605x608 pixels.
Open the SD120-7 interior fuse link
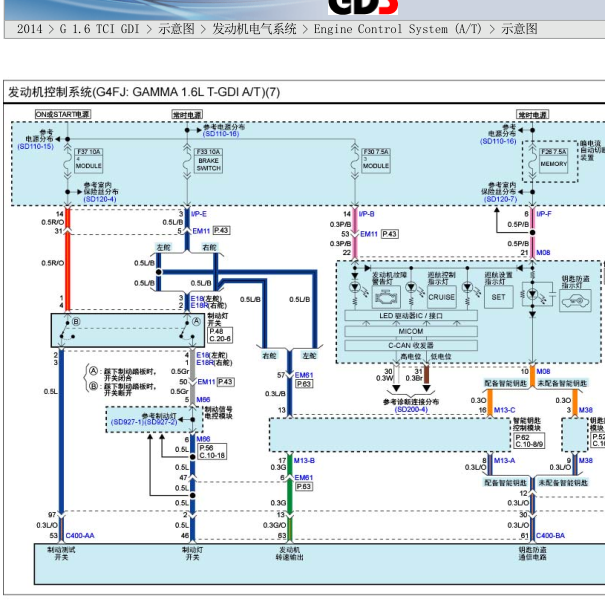tap(500, 199)
